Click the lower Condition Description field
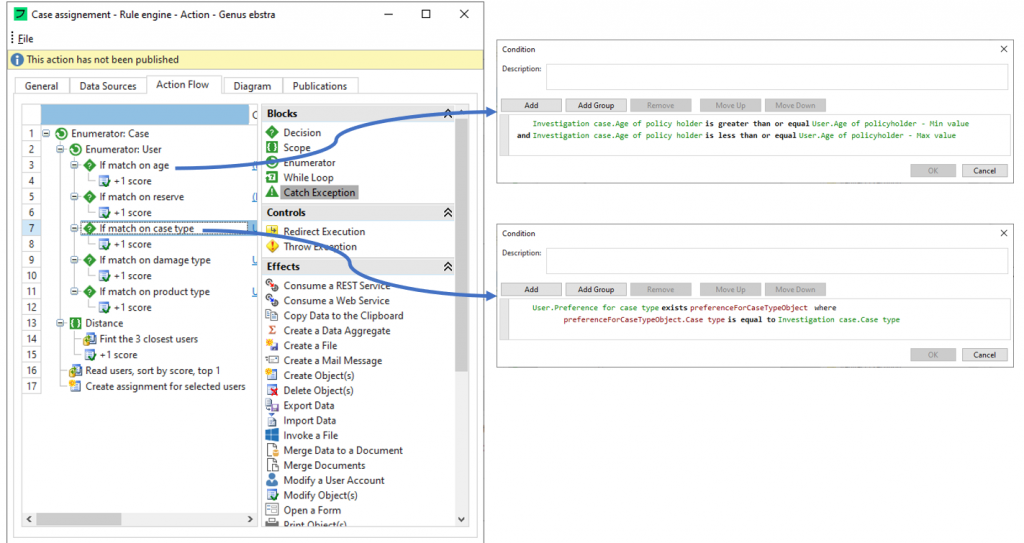The width and height of the screenshot is (1024, 543). click(777, 261)
